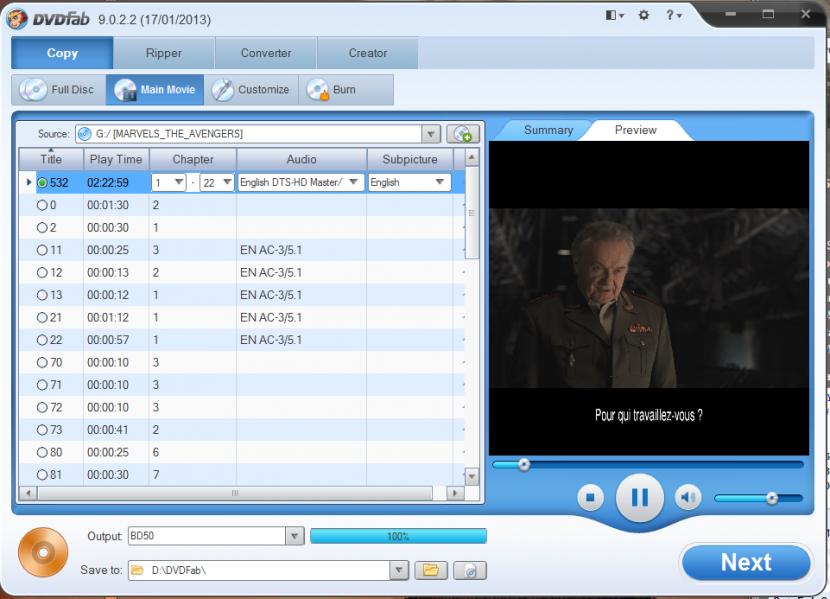Switch to the Copy tab
The image size is (830, 599).
pos(62,53)
